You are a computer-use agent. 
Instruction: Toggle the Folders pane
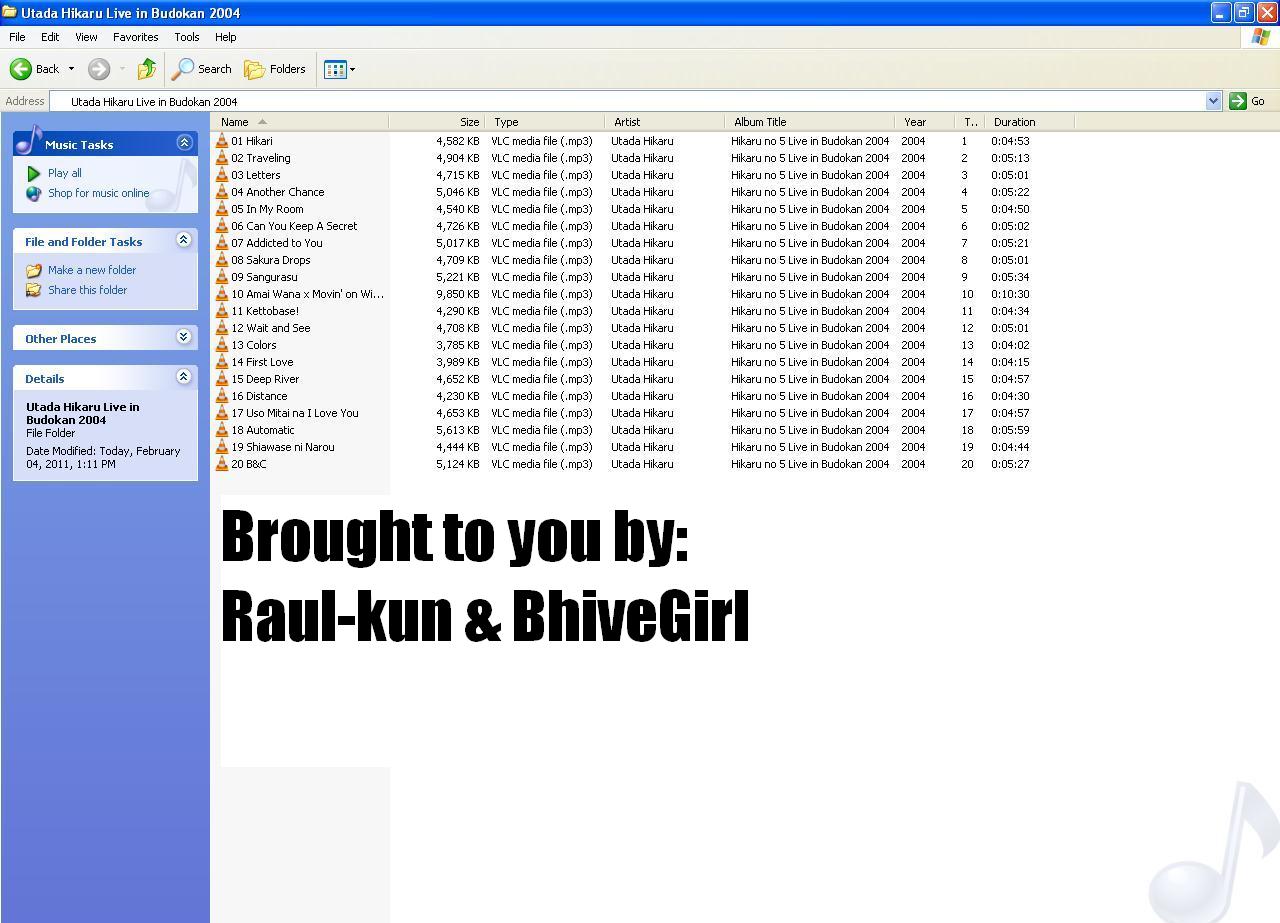pyautogui.click(x=275, y=69)
